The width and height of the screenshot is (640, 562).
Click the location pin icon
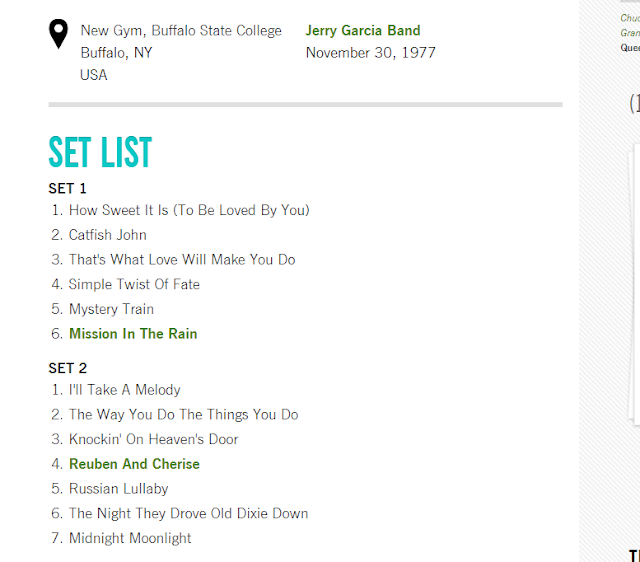[59, 35]
